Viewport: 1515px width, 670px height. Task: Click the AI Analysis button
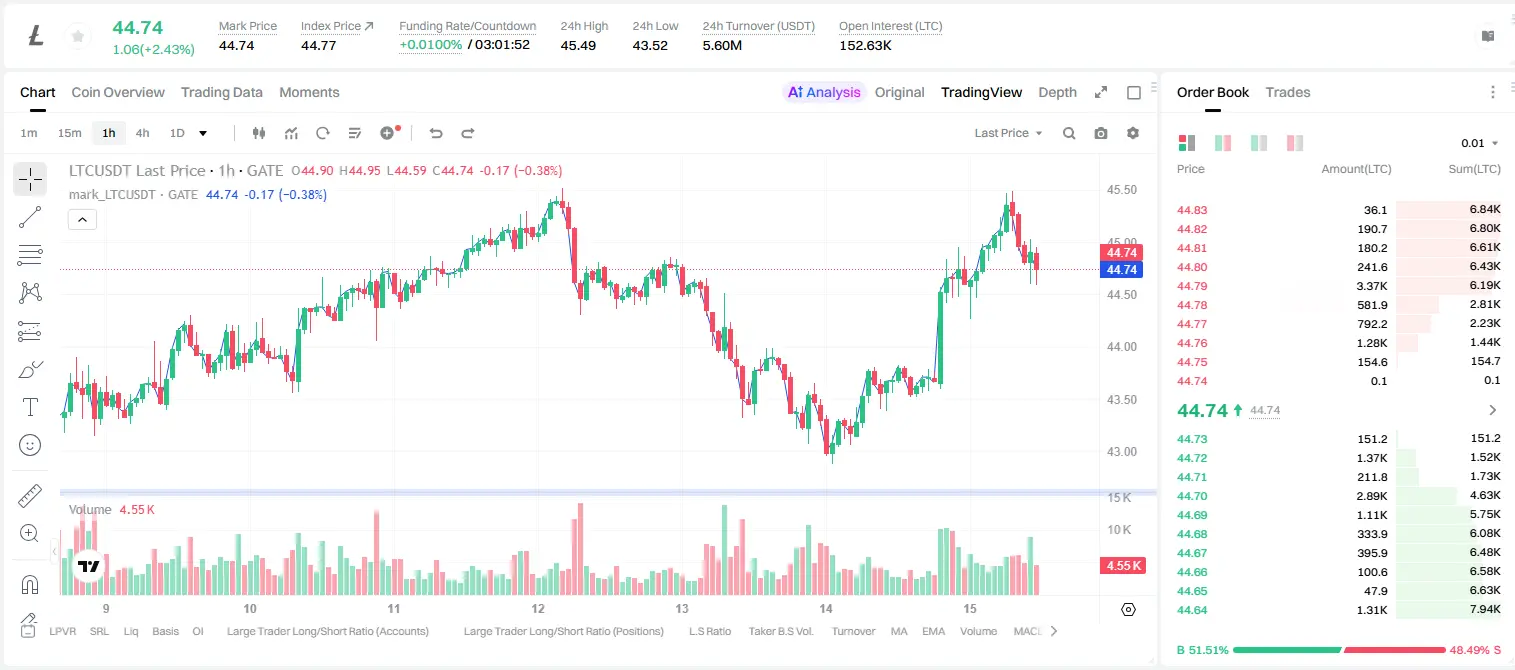coord(824,92)
